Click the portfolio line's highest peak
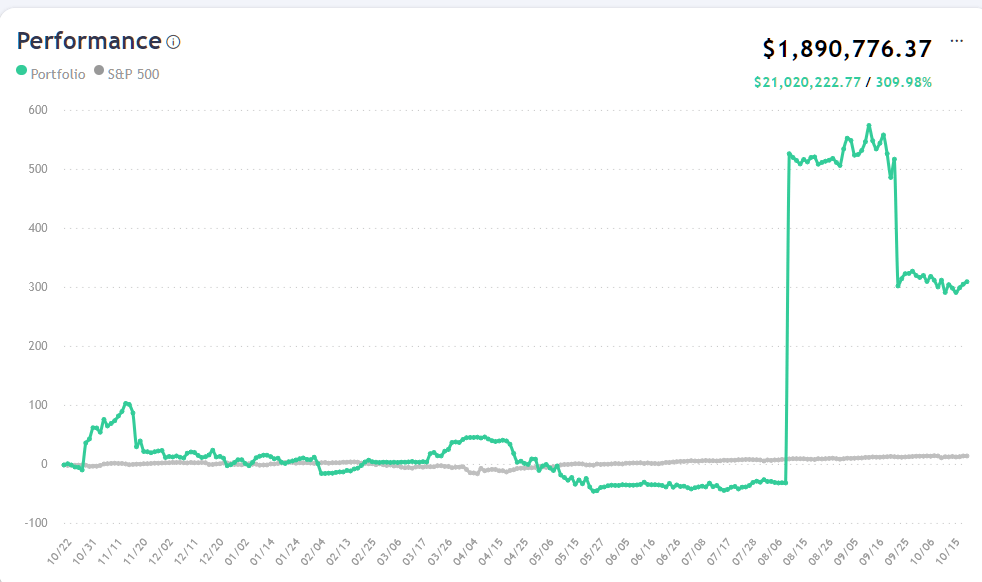The image size is (982, 582). coord(869,125)
